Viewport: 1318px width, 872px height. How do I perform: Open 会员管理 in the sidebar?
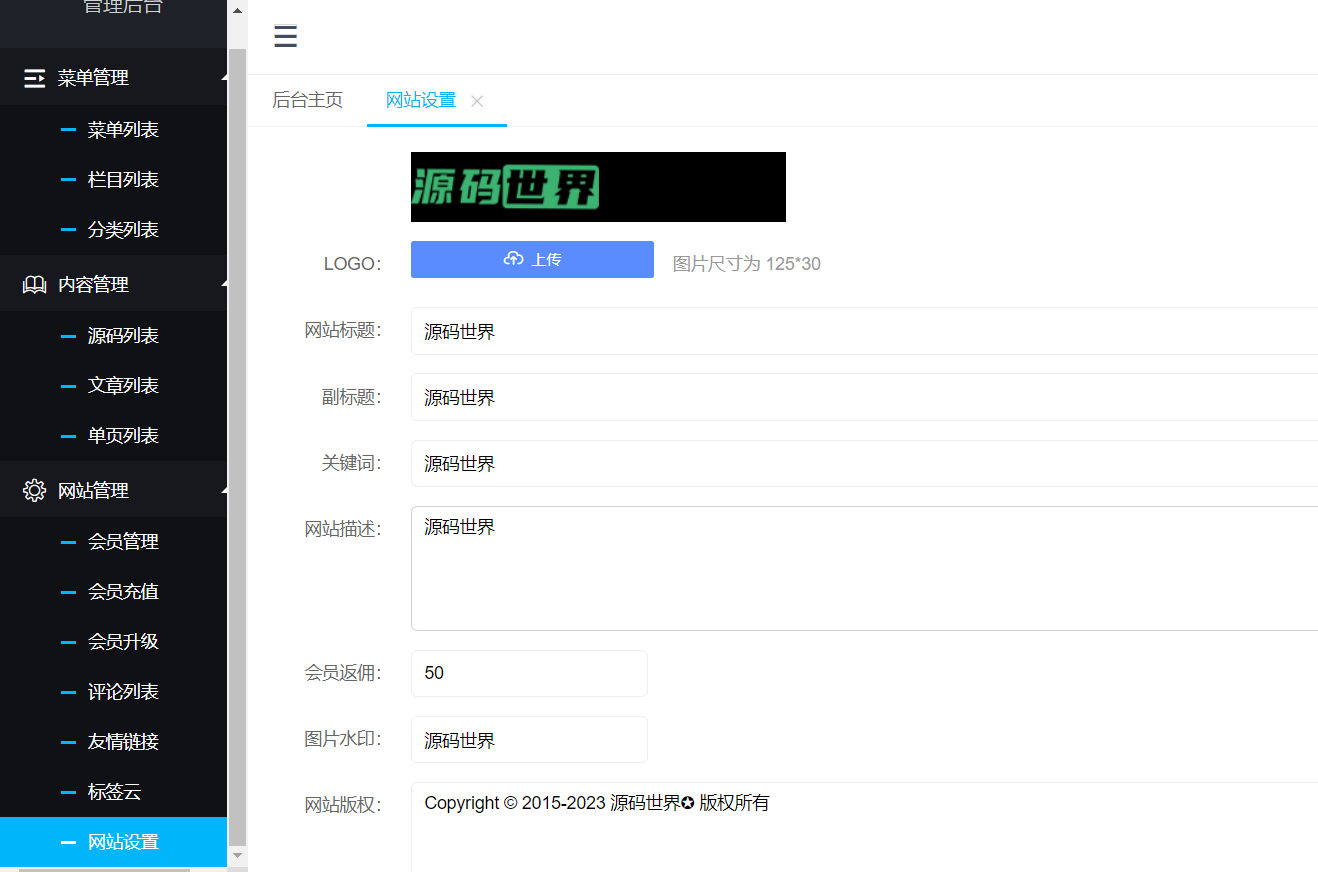(x=123, y=542)
